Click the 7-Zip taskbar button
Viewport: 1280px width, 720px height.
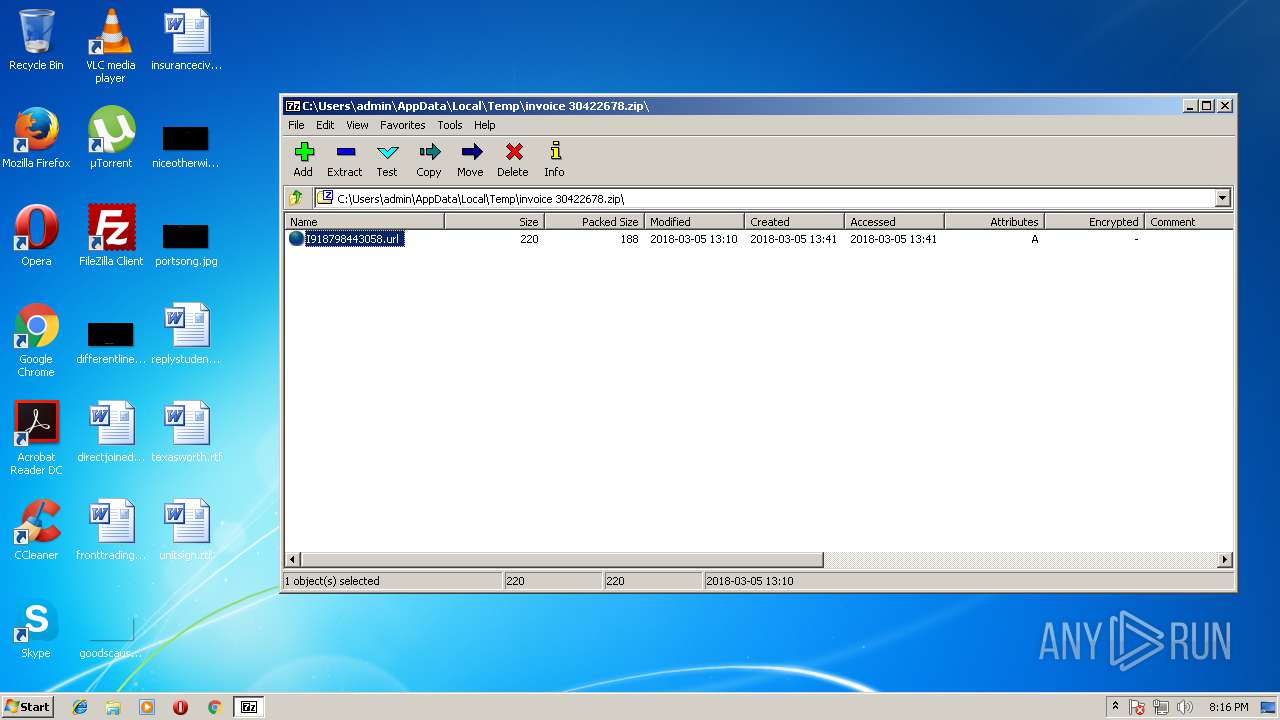coord(249,707)
